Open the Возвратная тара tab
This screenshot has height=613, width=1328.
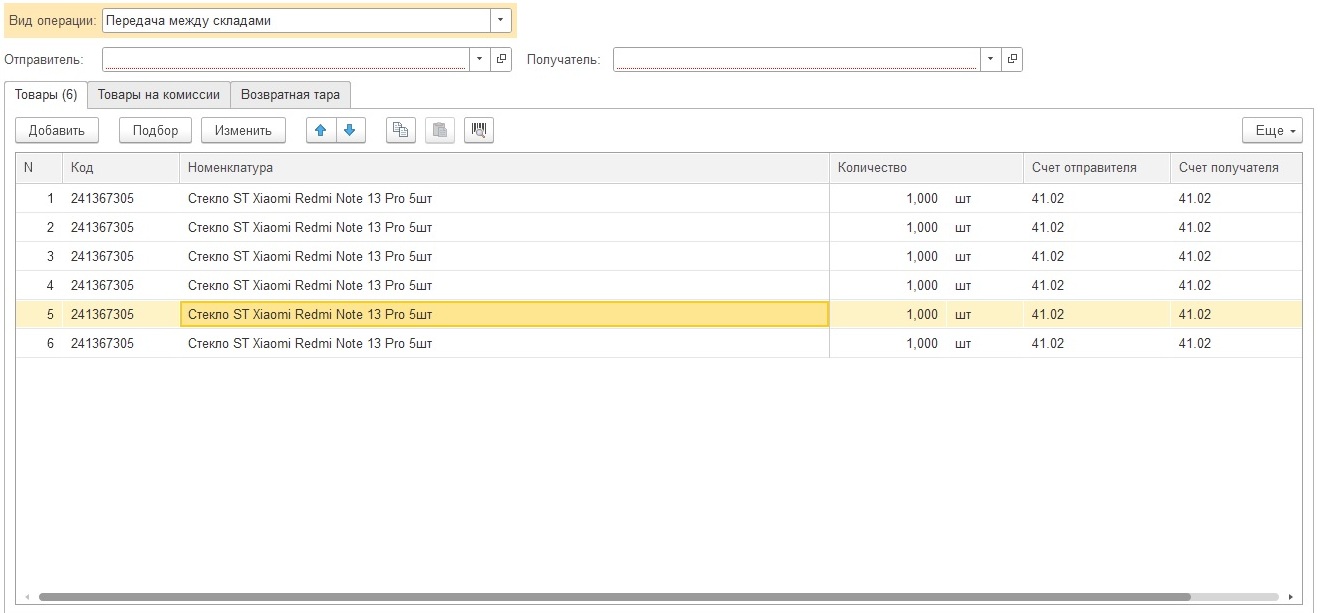point(291,95)
